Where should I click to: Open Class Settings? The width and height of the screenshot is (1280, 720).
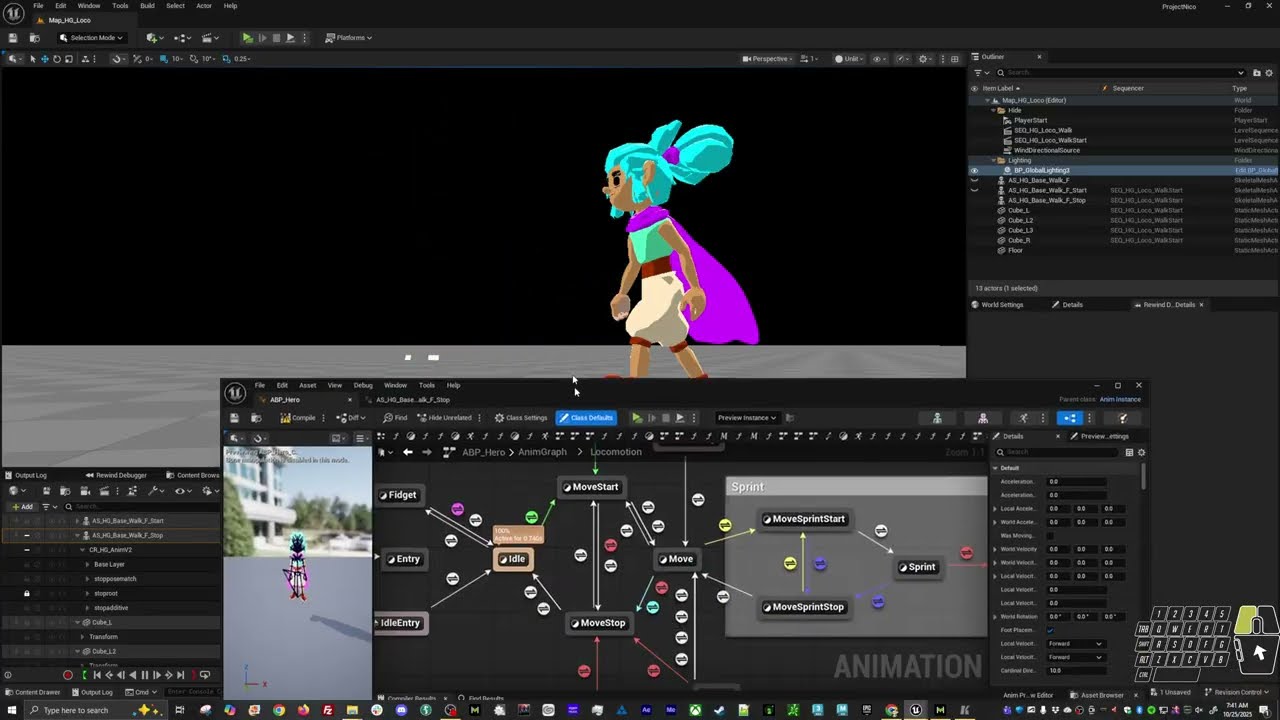521,418
